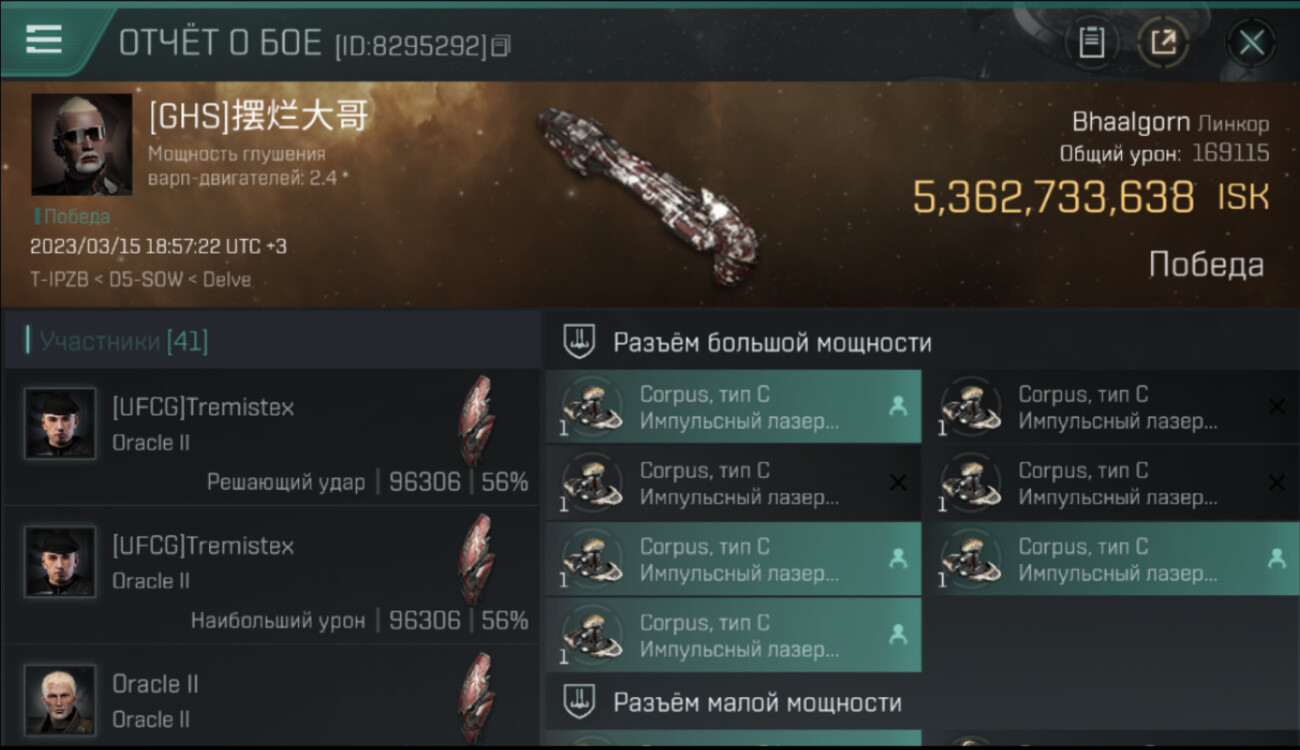This screenshot has height=750, width=1300.
Task: Click the Oracle II ship icon under final blow
Action: click(x=476, y=421)
